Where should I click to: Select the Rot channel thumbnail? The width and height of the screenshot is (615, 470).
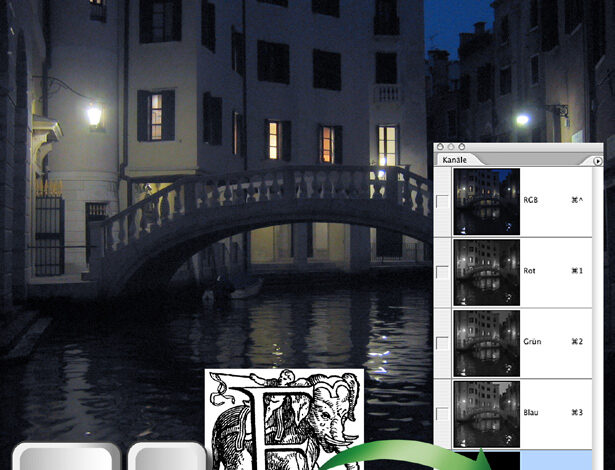click(x=487, y=272)
